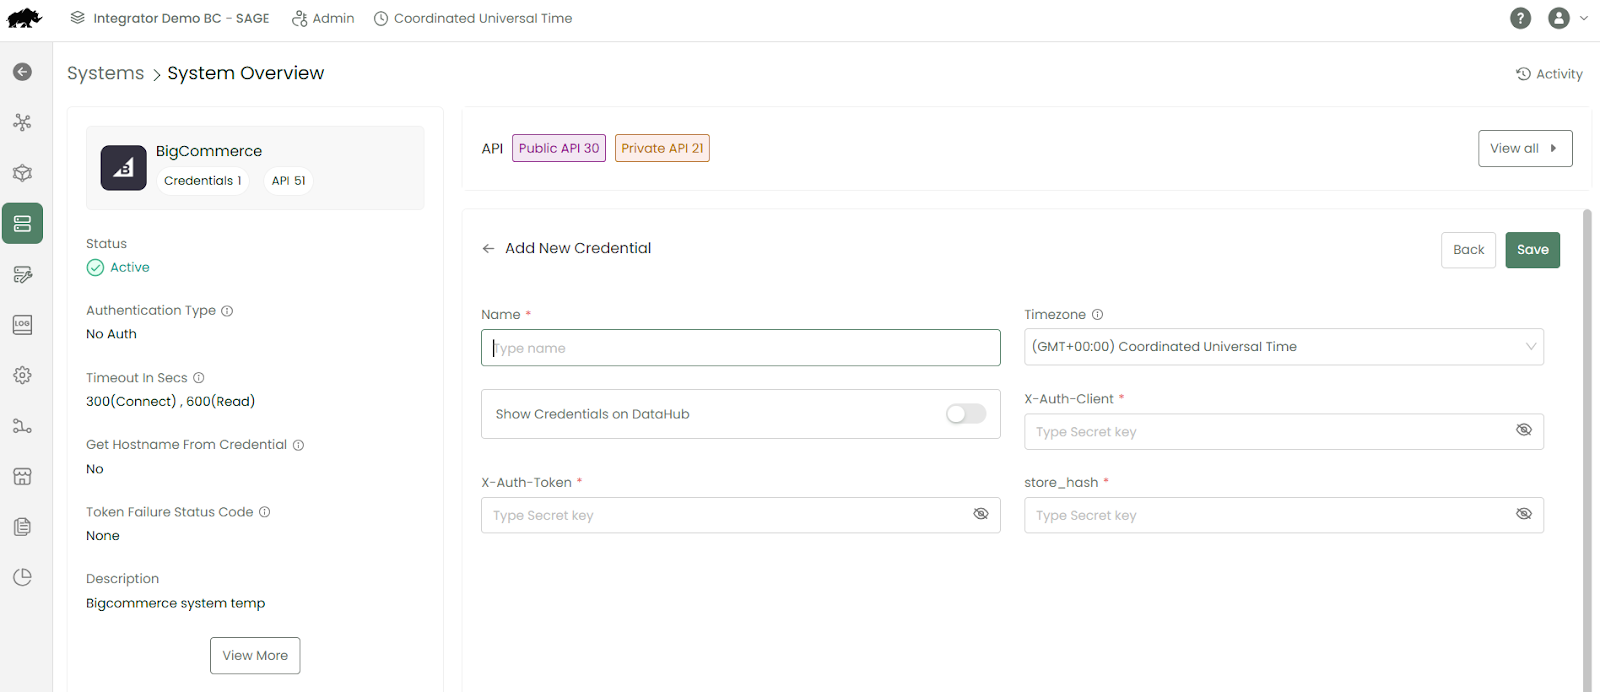The image size is (1600, 692).
Task: Open the documents sidebar icon
Action: pyautogui.click(x=22, y=527)
